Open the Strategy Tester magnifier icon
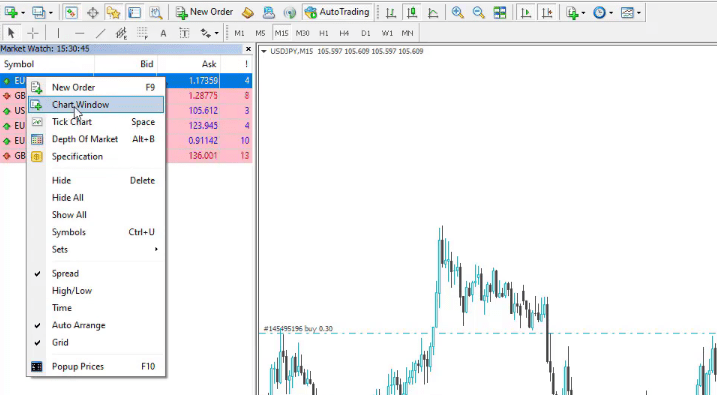The image size is (717, 395). click(x=155, y=12)
